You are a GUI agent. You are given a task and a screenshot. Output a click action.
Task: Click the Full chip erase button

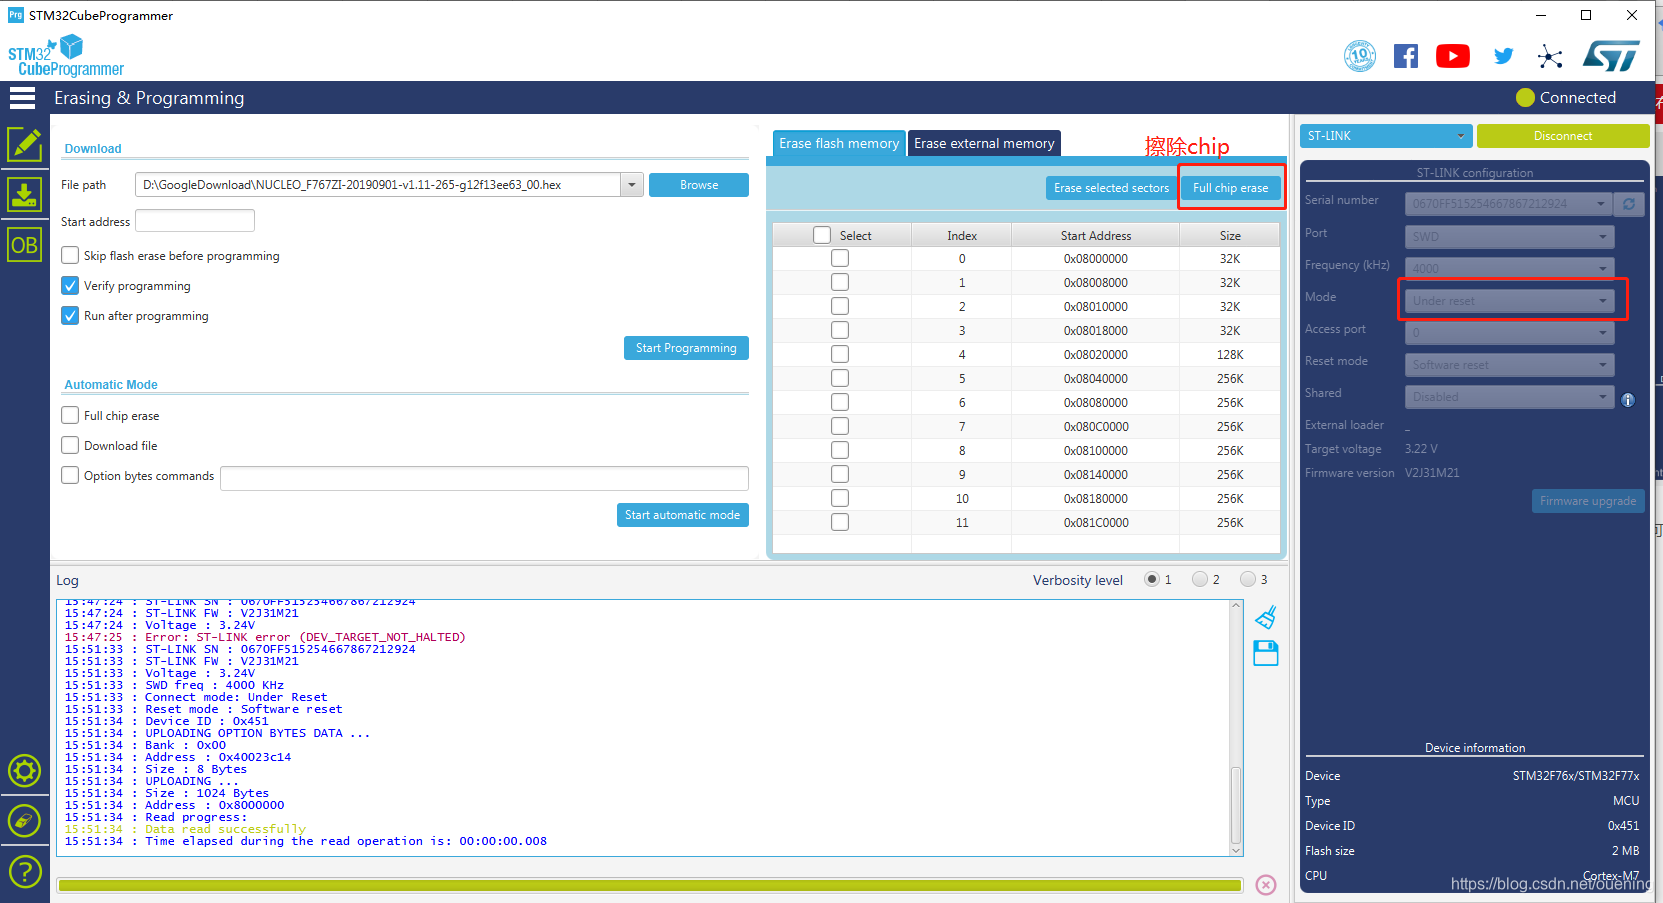click(x=1230, y=188)
